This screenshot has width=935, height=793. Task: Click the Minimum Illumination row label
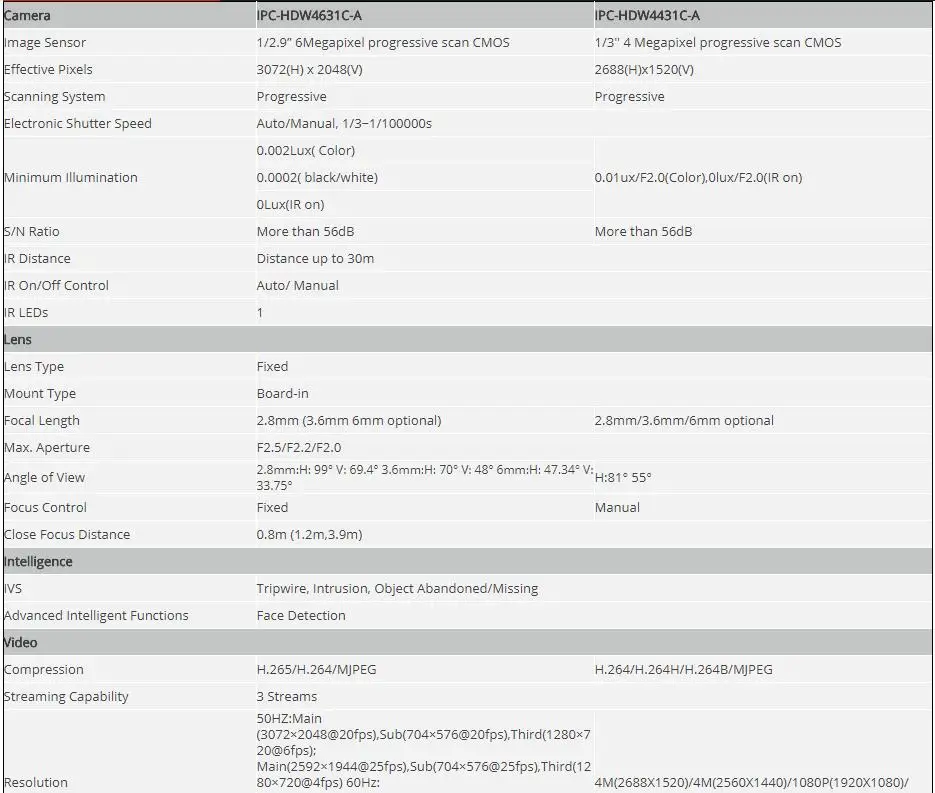(x=70, y=178)
